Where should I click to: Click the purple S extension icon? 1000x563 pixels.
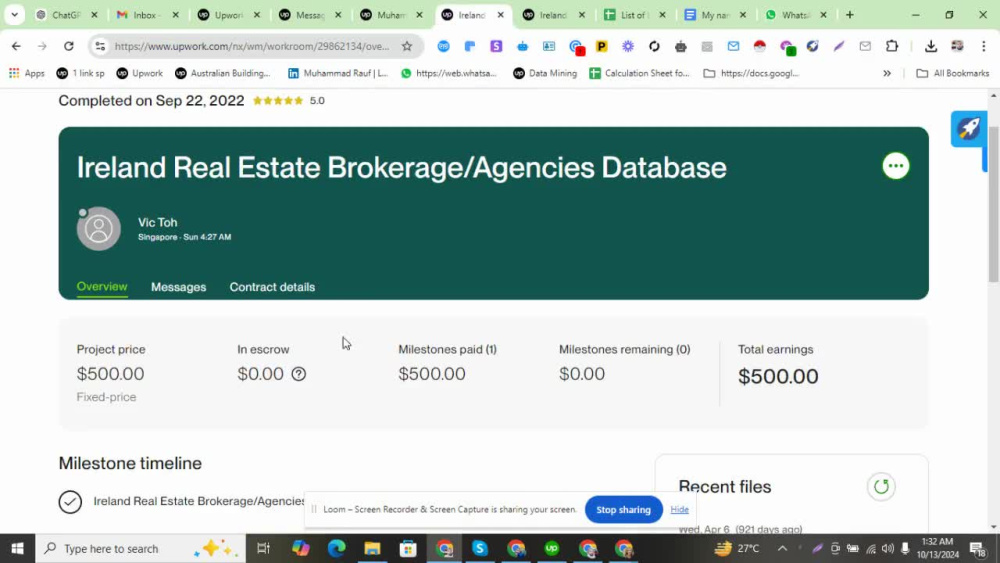pyautogui.click(x=496, y=46)
